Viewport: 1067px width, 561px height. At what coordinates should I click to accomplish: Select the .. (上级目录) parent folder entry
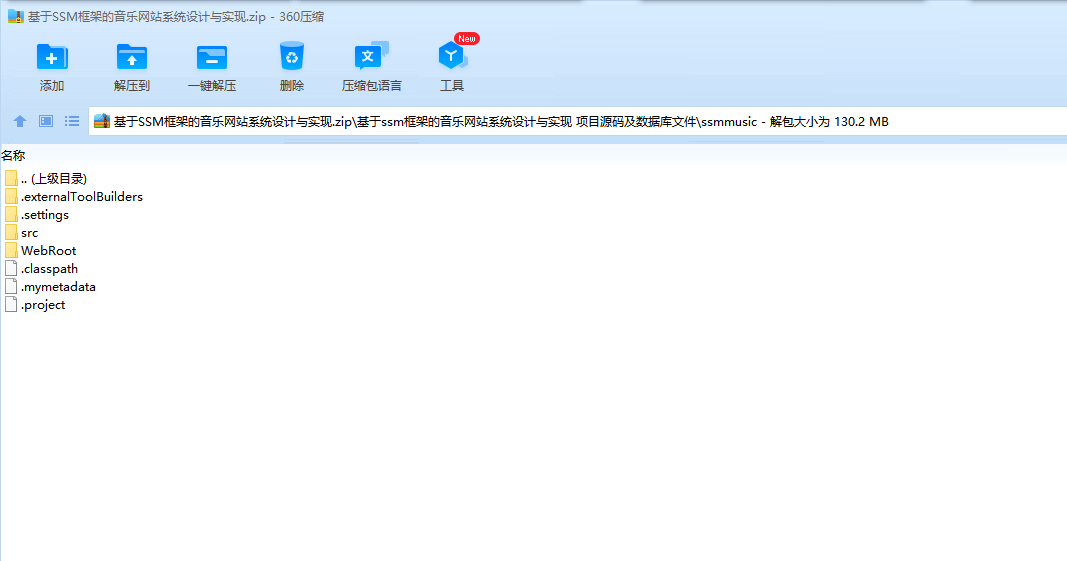(x=54, y=178)
